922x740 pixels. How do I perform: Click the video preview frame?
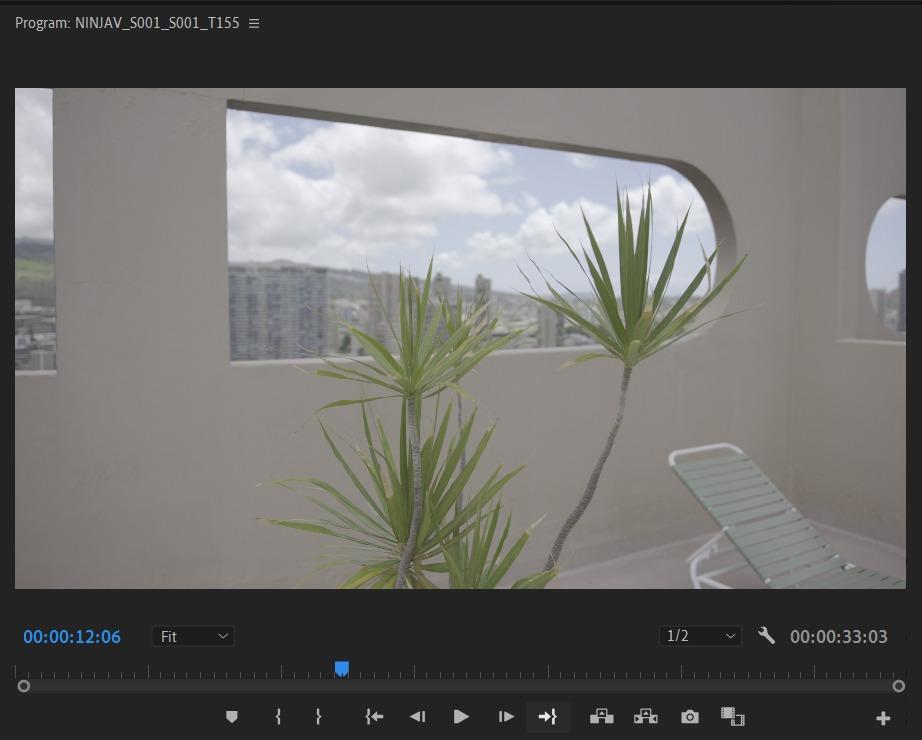point(460,338)
